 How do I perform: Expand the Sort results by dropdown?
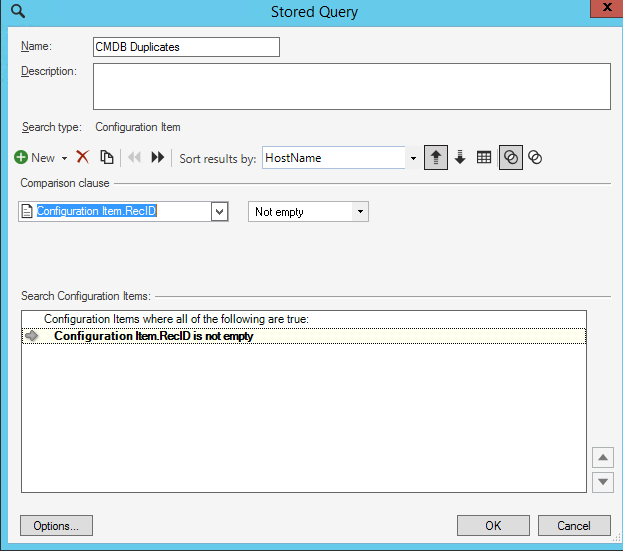412,158
